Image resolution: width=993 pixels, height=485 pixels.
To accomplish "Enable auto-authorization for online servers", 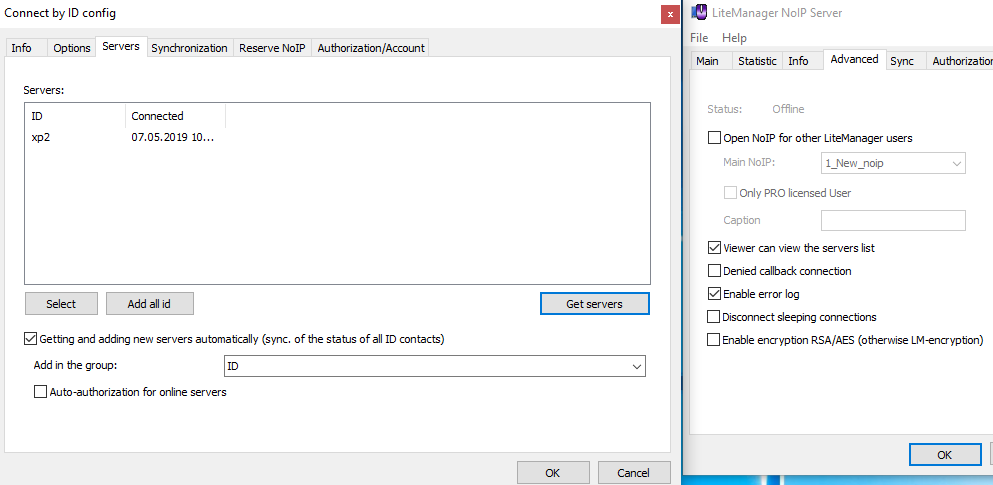I will [x=41, y=392].
